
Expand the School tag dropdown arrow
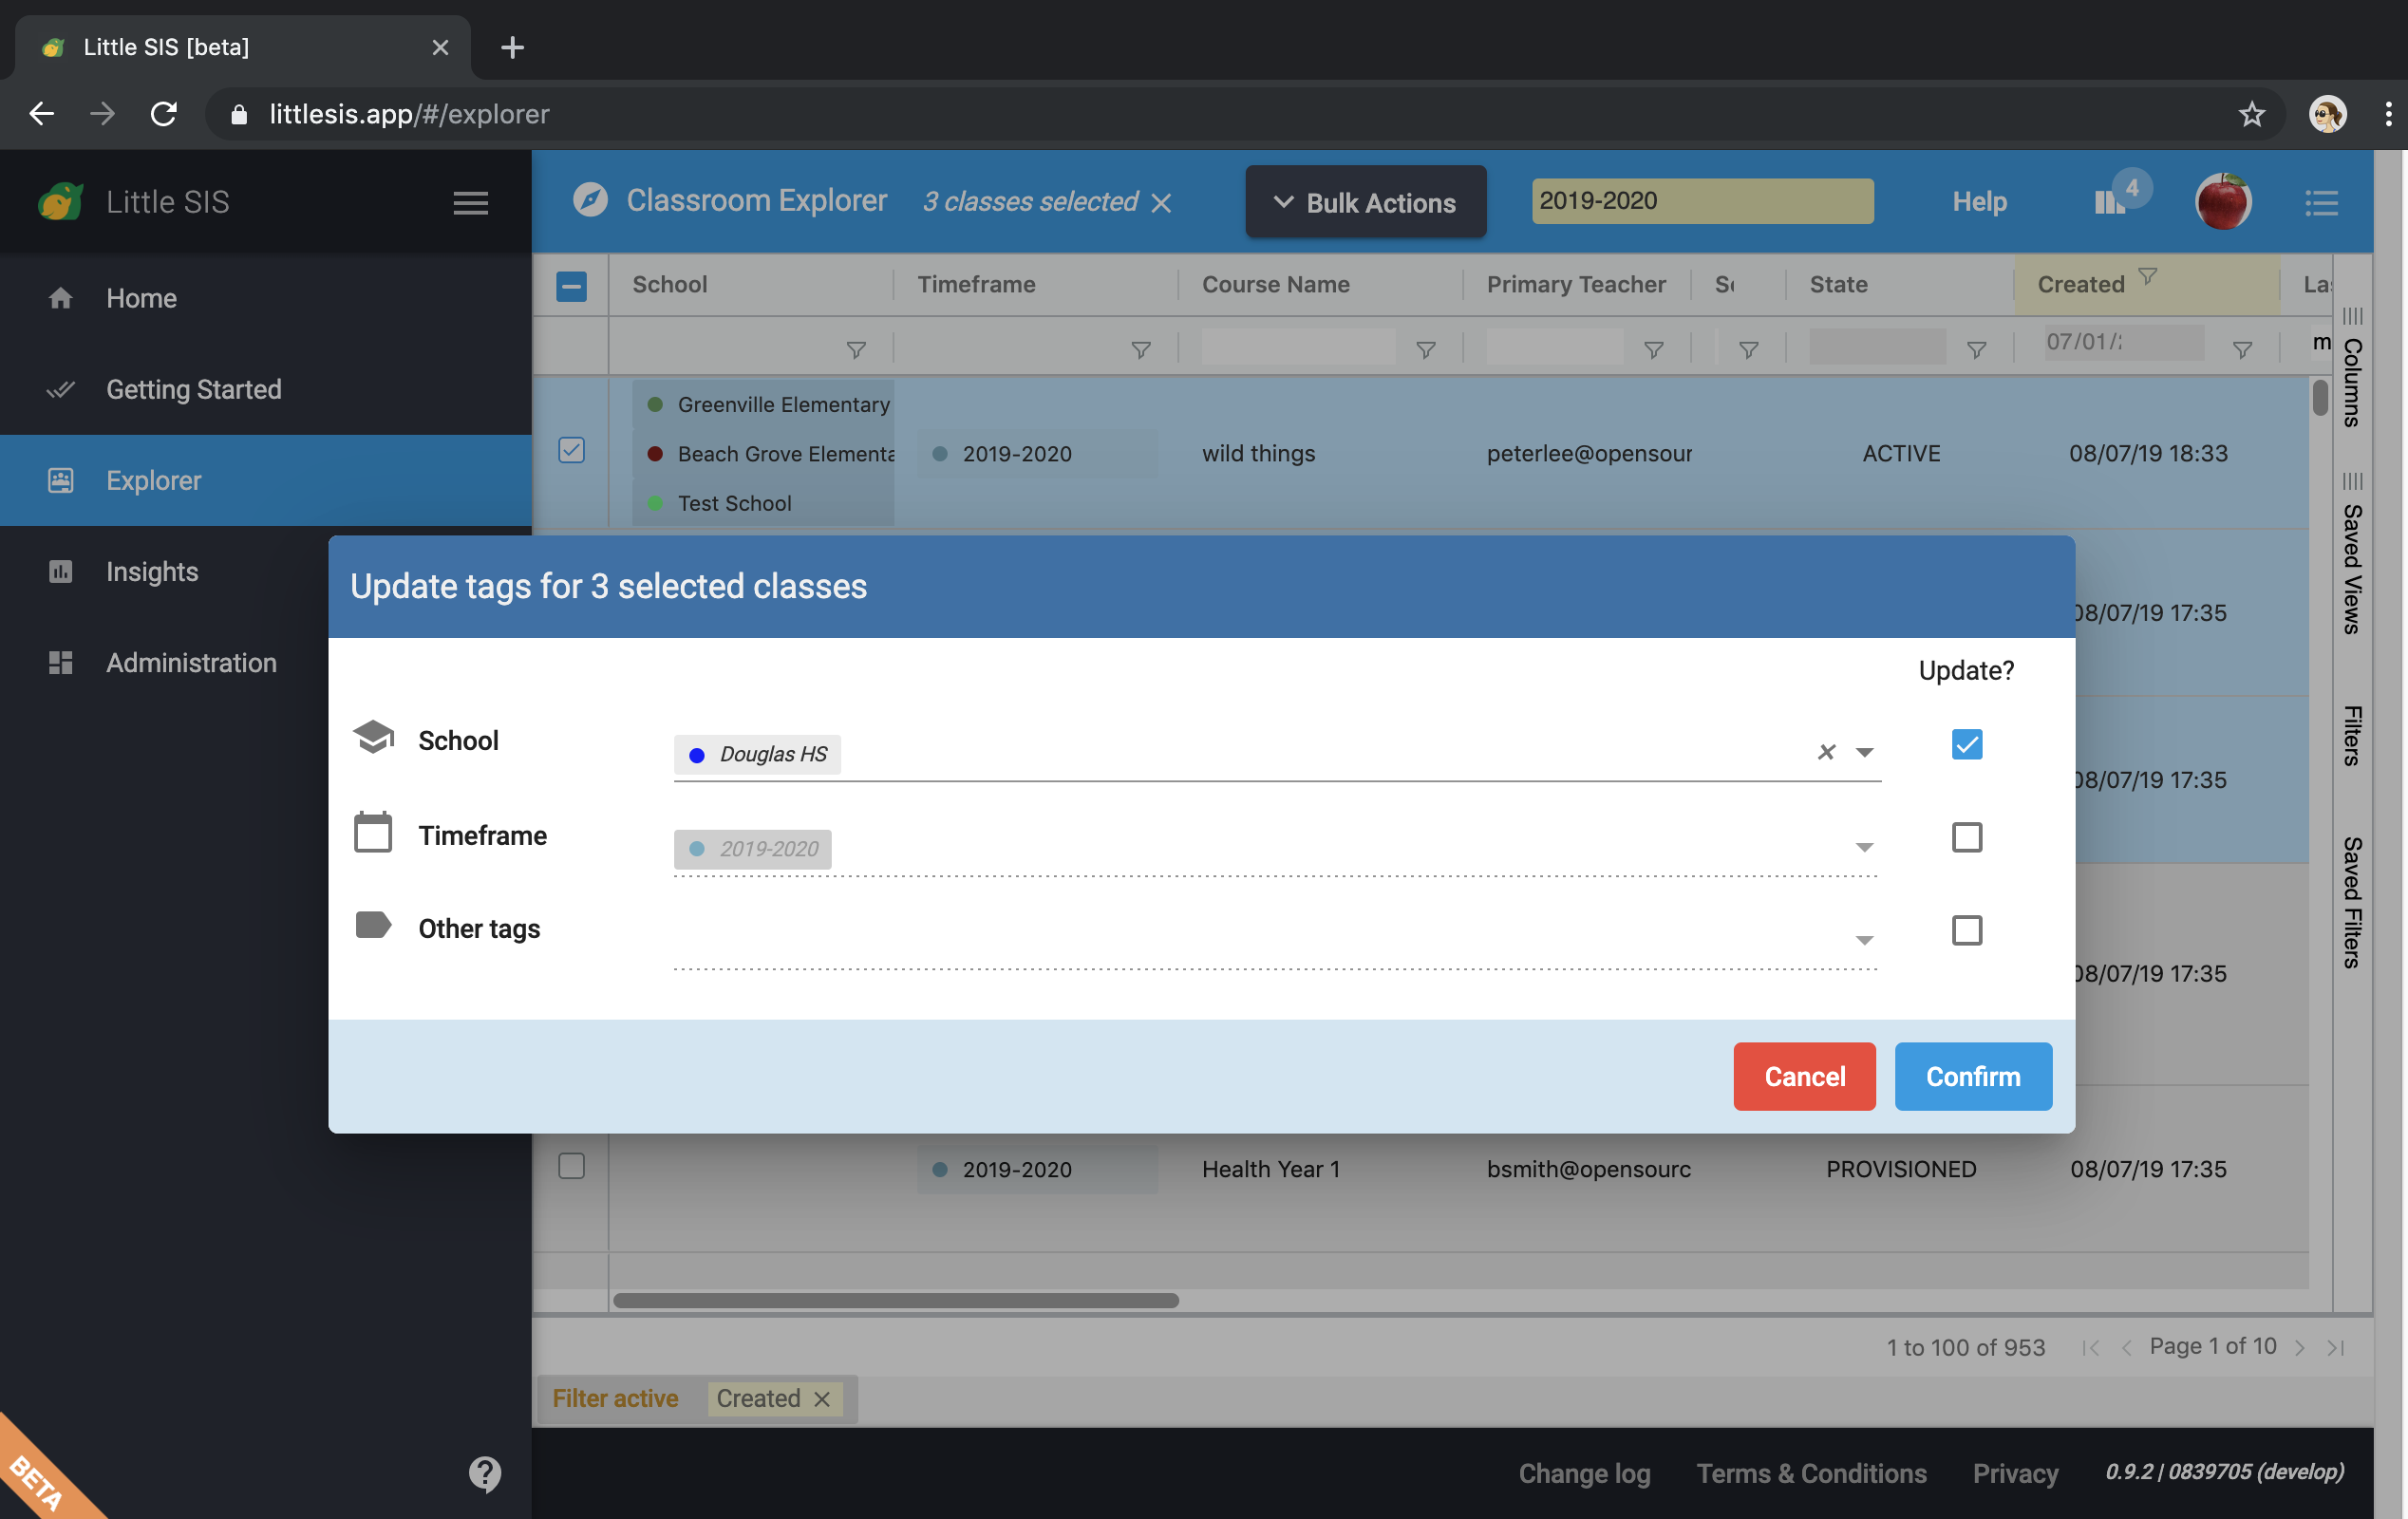[x=1864, y=752]
